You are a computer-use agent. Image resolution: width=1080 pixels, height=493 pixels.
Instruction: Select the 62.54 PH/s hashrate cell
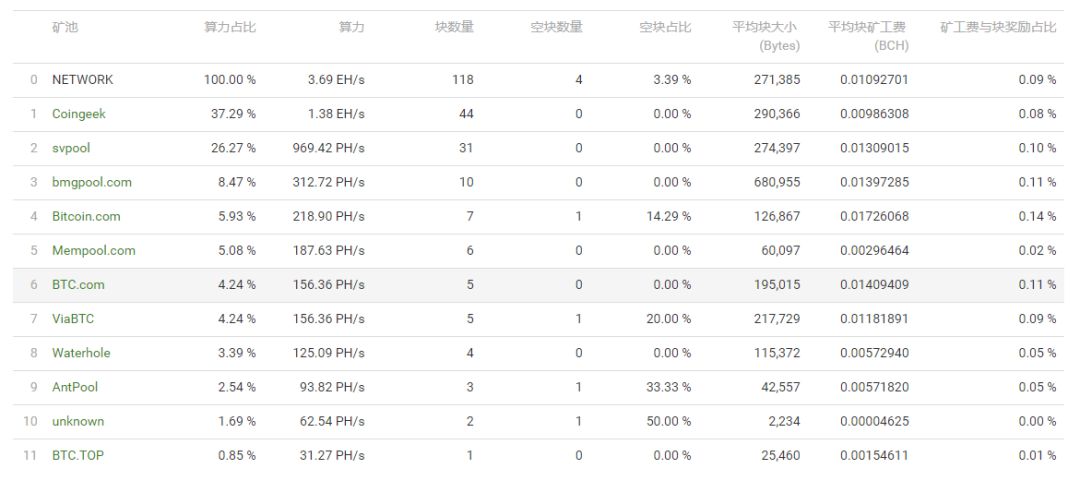tap(332, 421)
